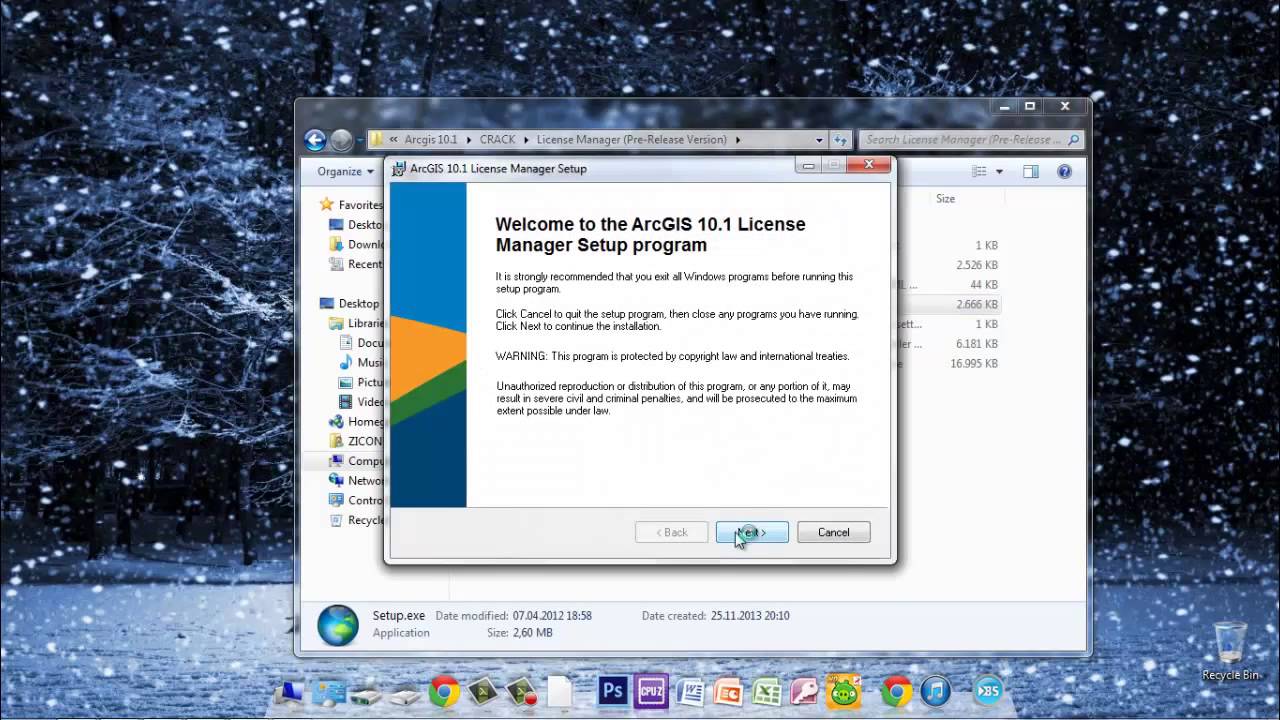
Task: Open the Chrome icon next to iTunes
Action: 897,691
